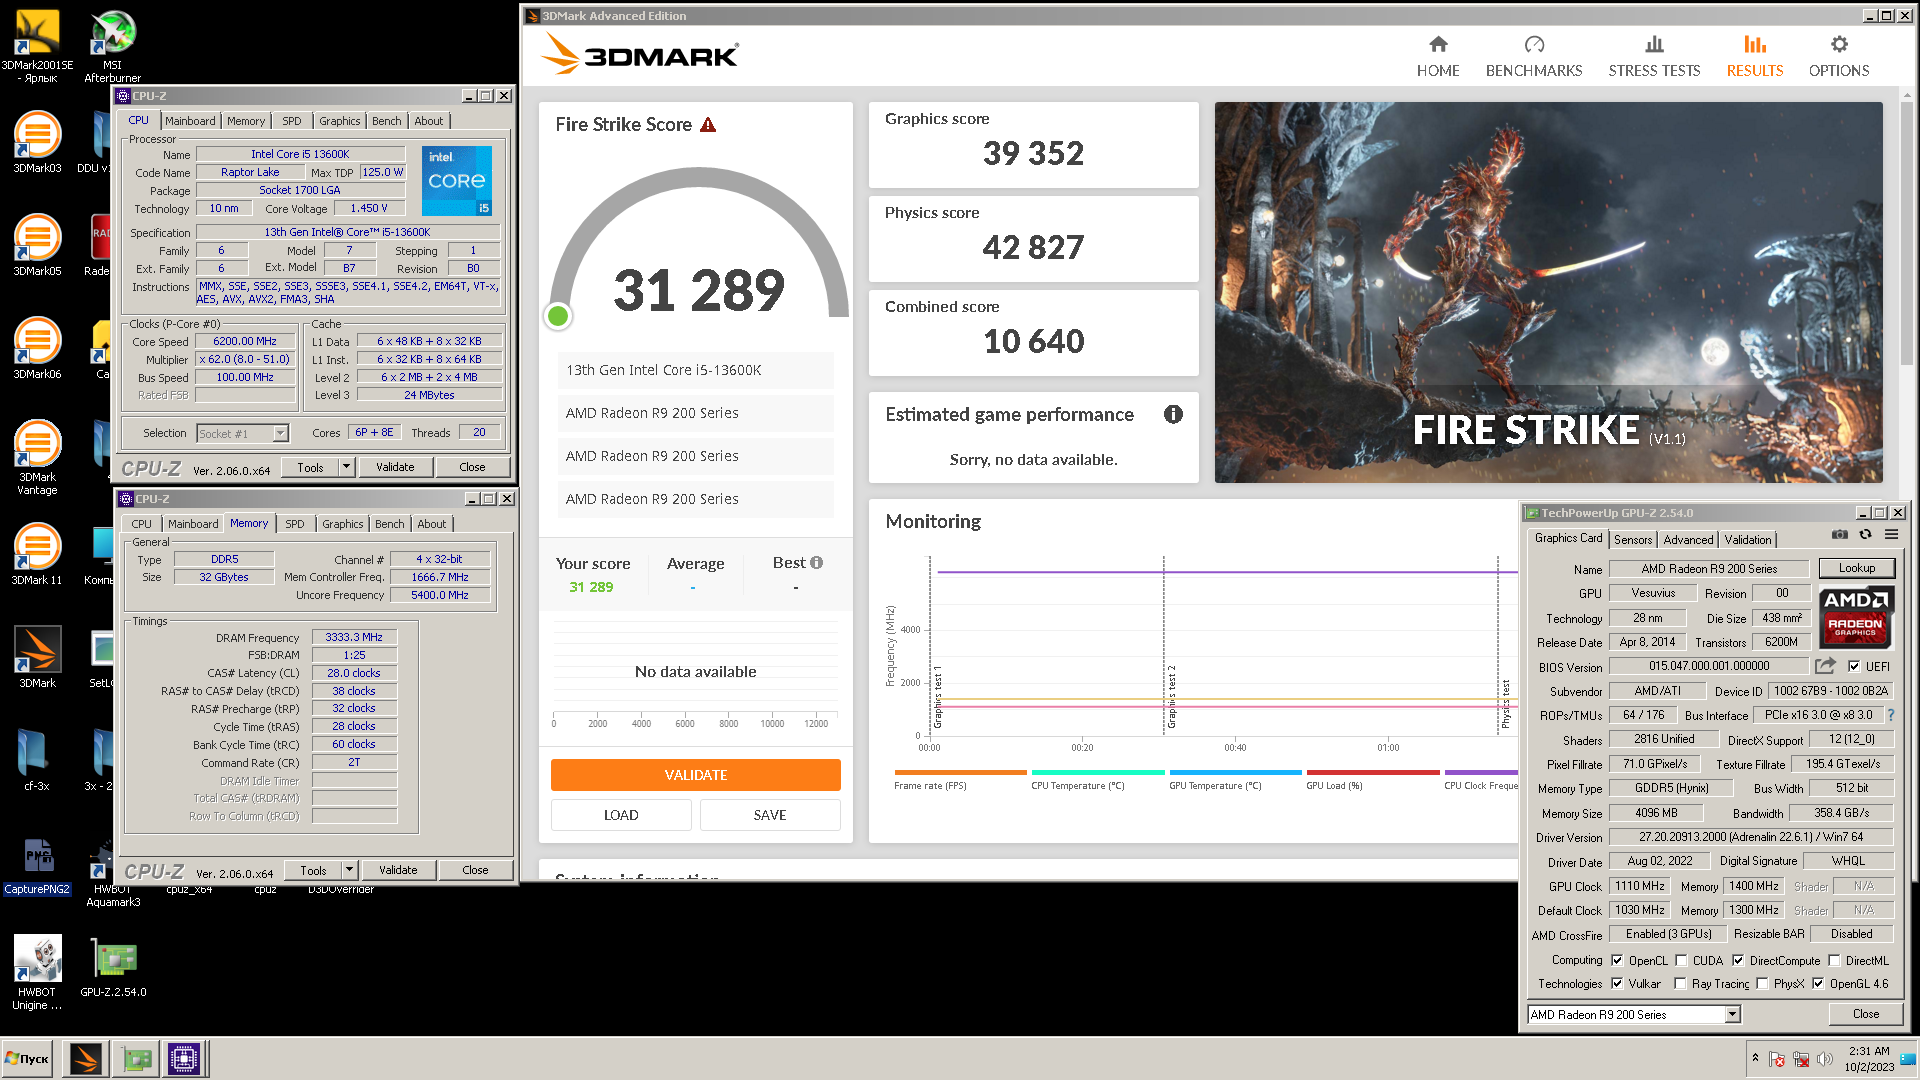The height and width of the screenshot is (1080, 1920).
Task: Click the Bus Interface question mark
Action: pos(1891,715)
